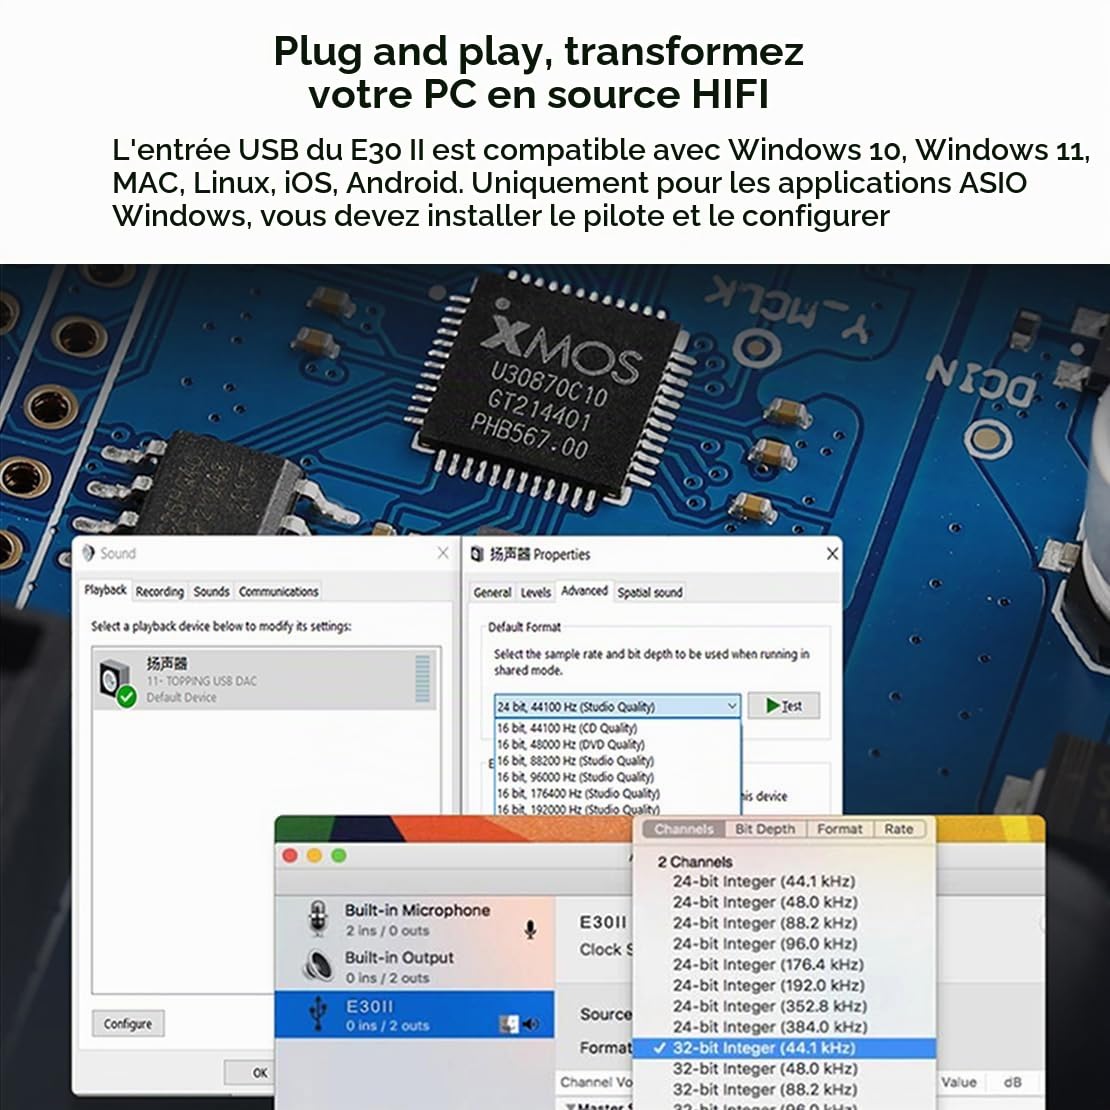Click the green zoom button on Mac window
1110x1110 pixels.
pos(339,855)
